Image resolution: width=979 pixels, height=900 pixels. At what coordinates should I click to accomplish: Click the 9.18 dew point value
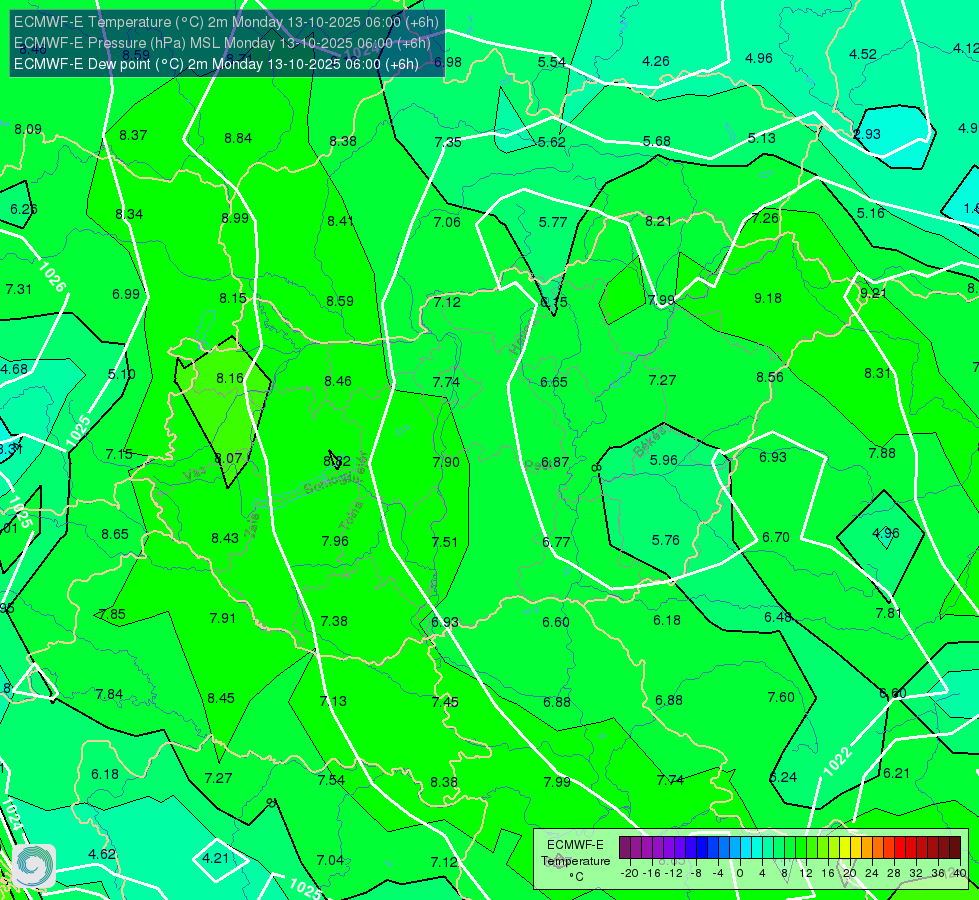click(767, 299)
